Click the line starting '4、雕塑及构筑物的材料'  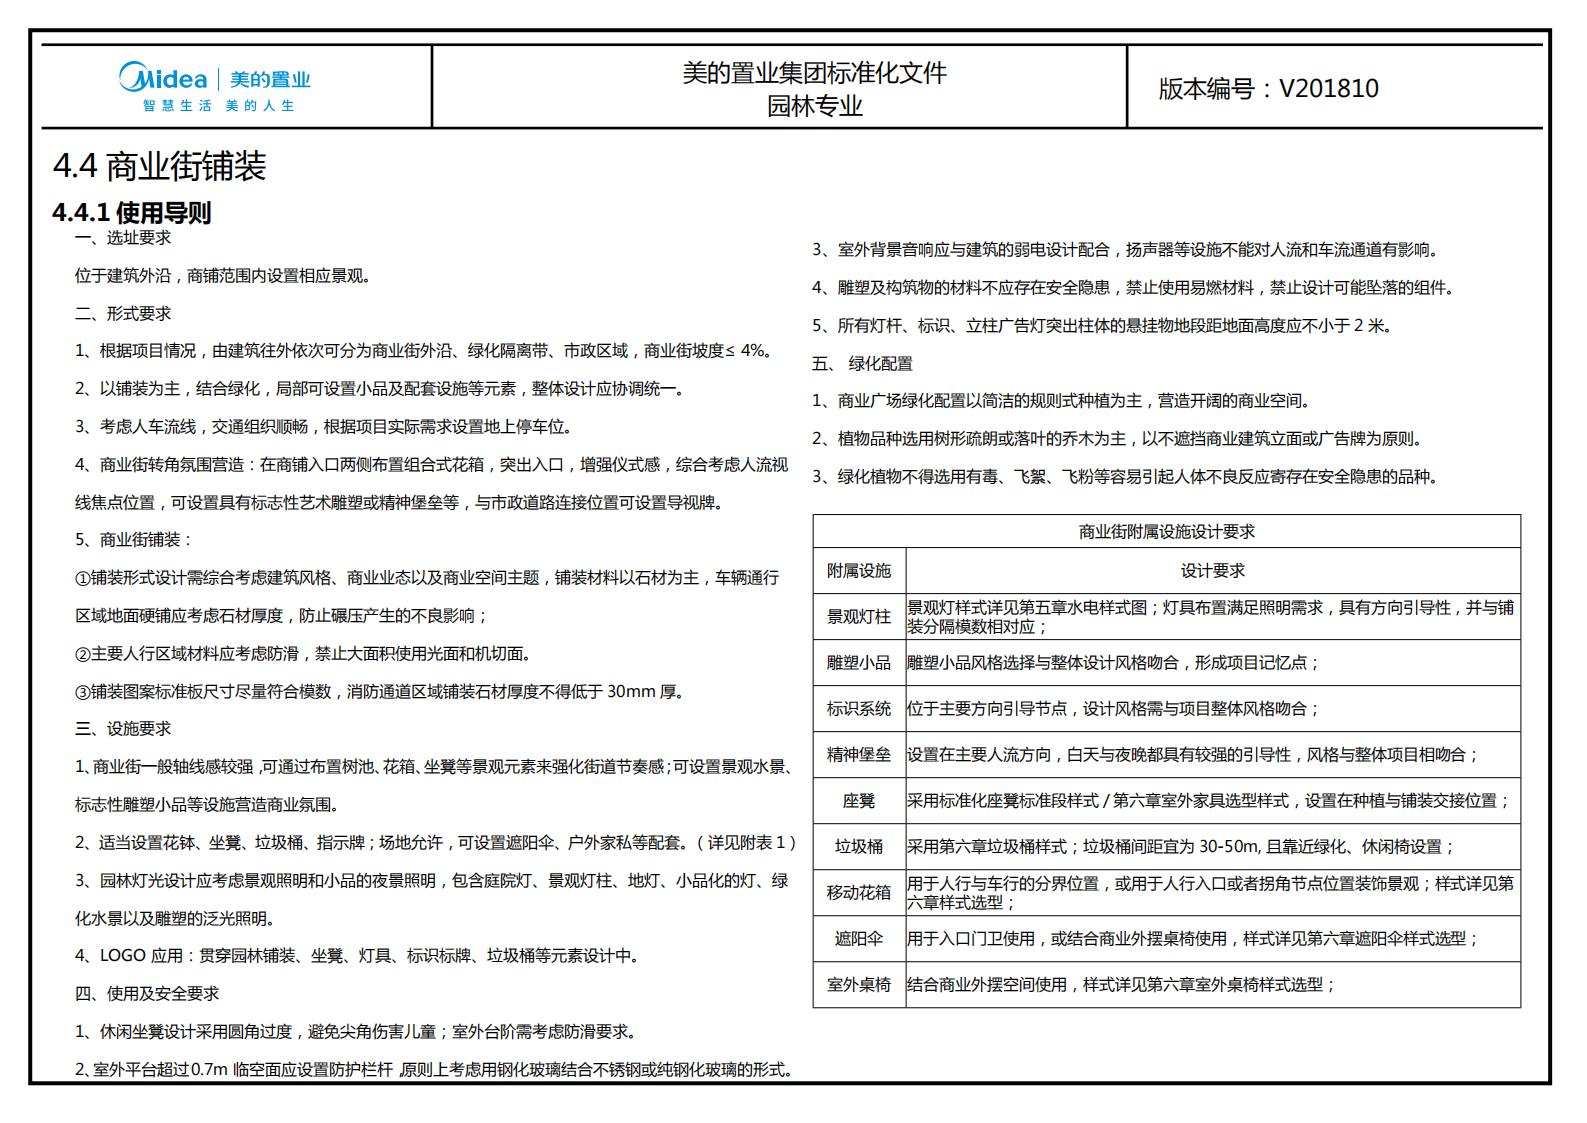pos(1135,288)
